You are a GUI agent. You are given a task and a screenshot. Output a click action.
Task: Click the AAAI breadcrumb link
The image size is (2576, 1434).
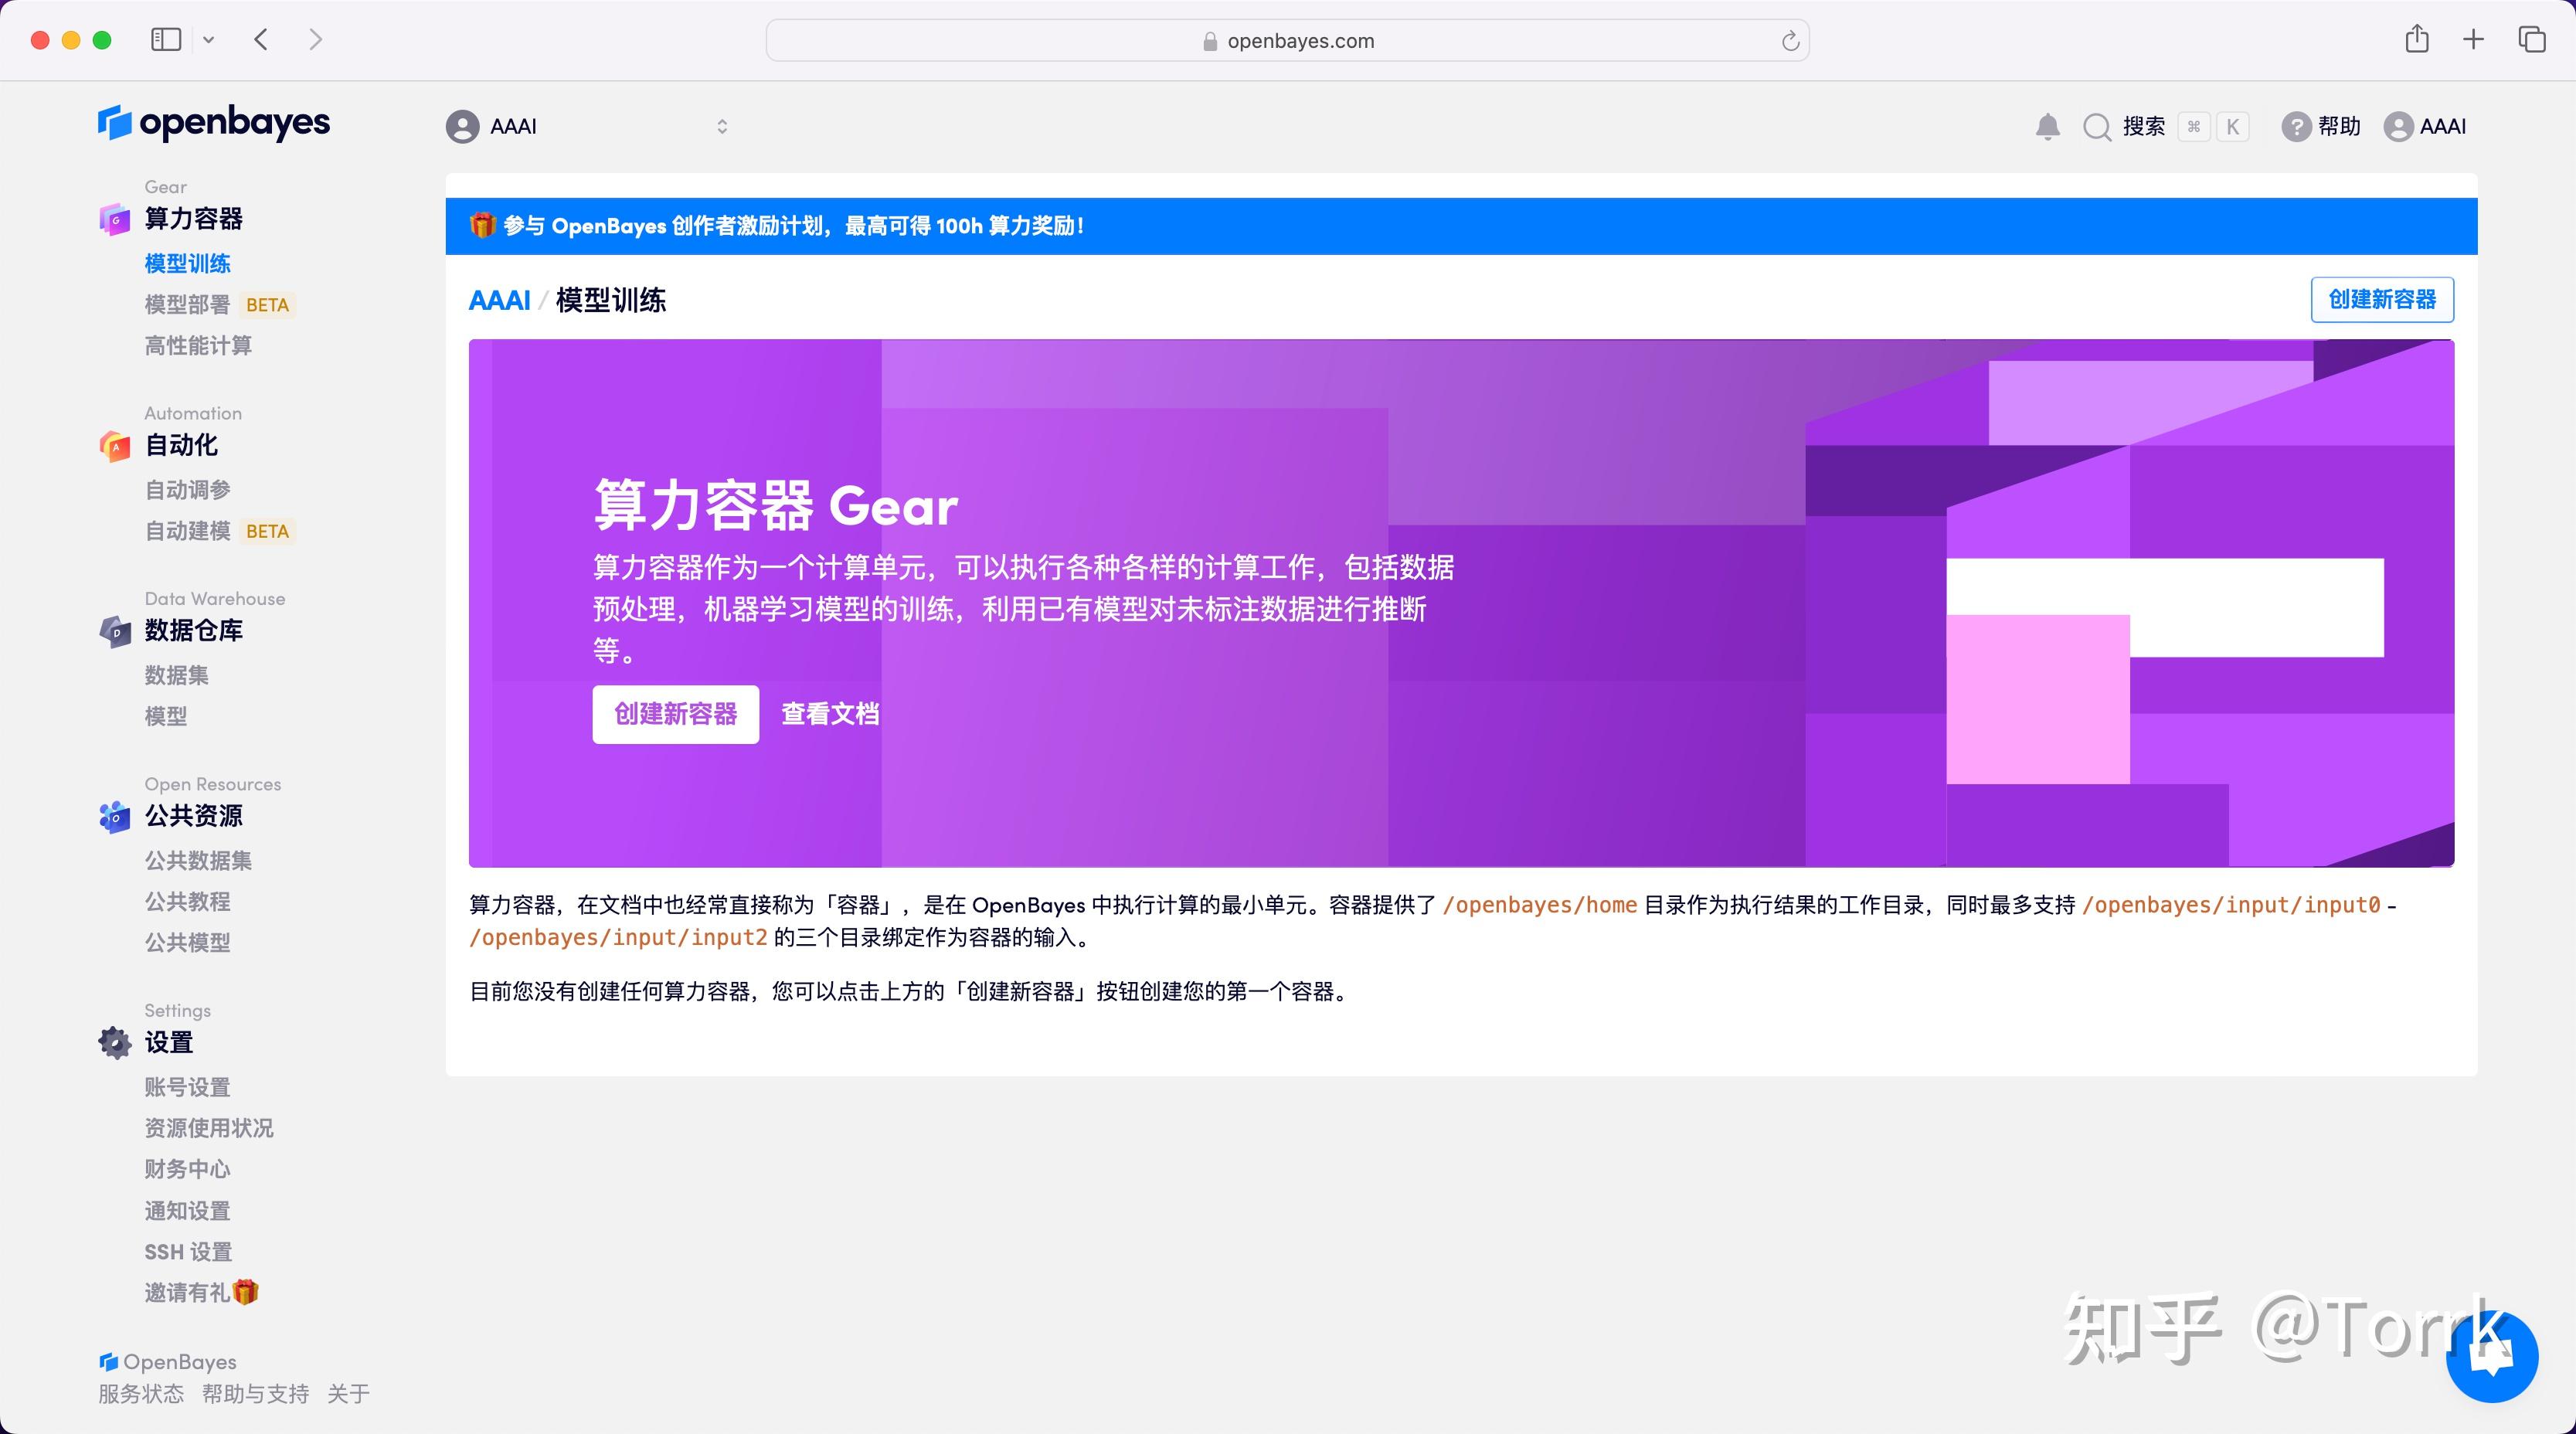(500, 301)
